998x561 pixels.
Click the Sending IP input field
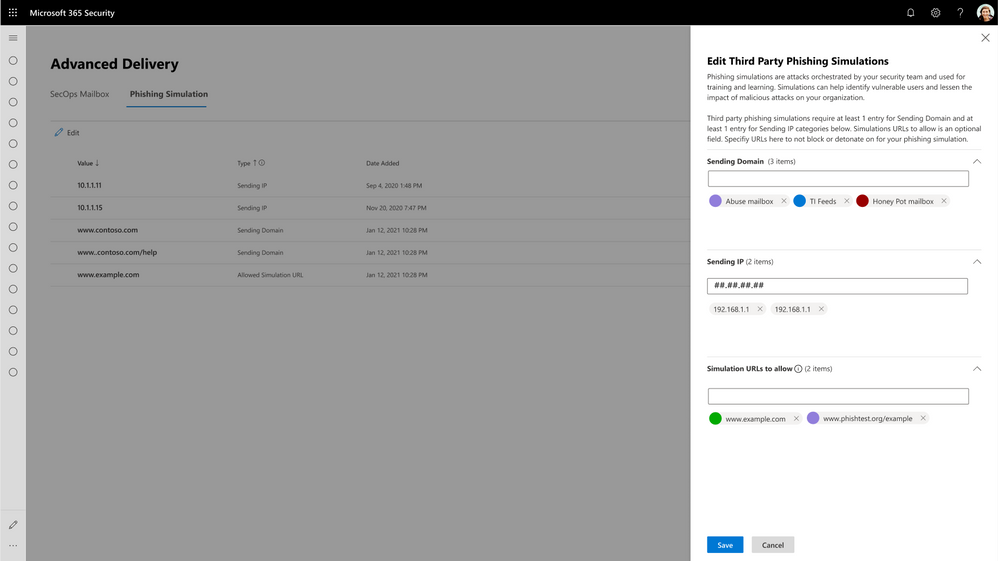point(837,286)
